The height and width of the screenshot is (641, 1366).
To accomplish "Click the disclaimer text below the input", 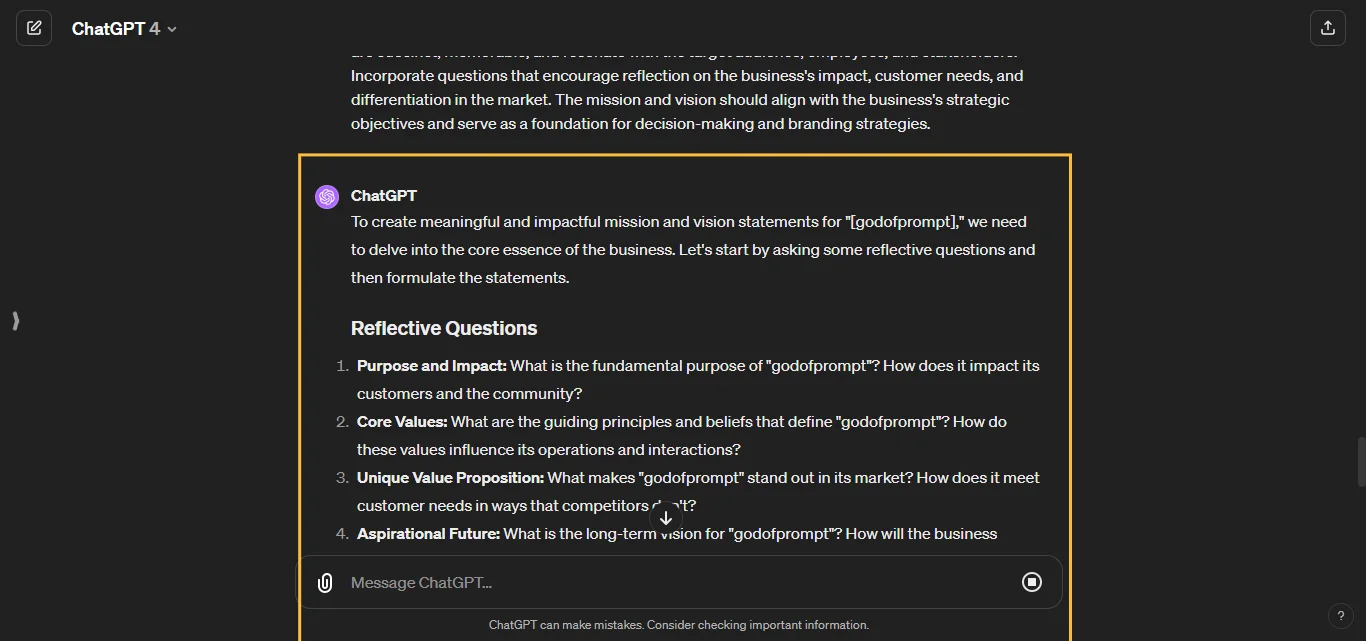I will [x=679, y=625].
